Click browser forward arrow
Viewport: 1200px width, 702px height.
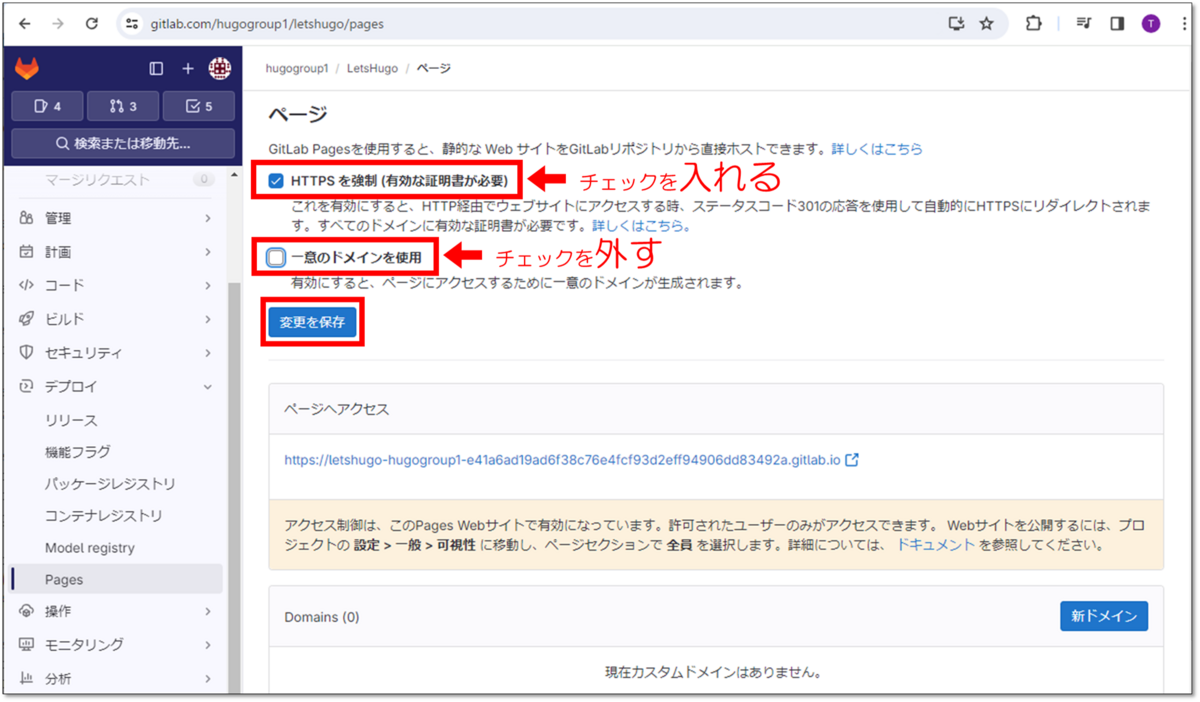(58, 23)
